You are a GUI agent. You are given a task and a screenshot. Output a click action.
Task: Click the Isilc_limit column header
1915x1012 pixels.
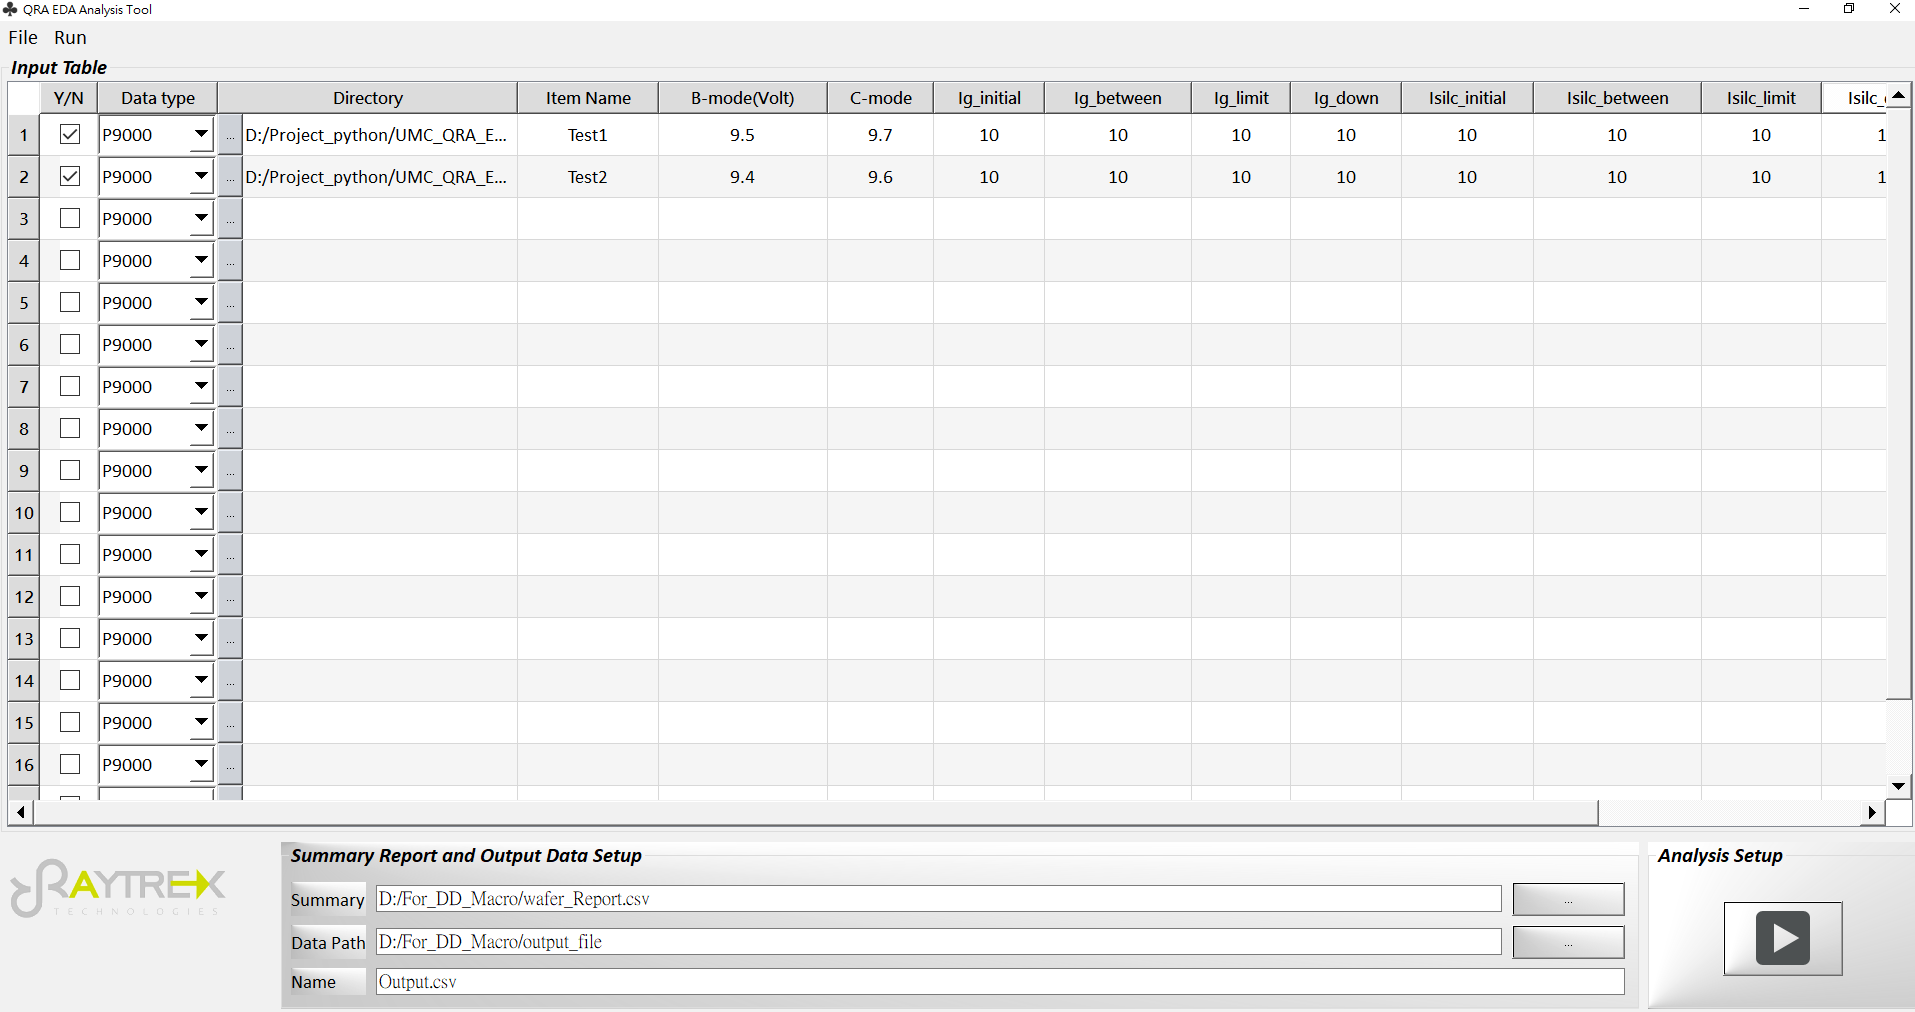1761,98
